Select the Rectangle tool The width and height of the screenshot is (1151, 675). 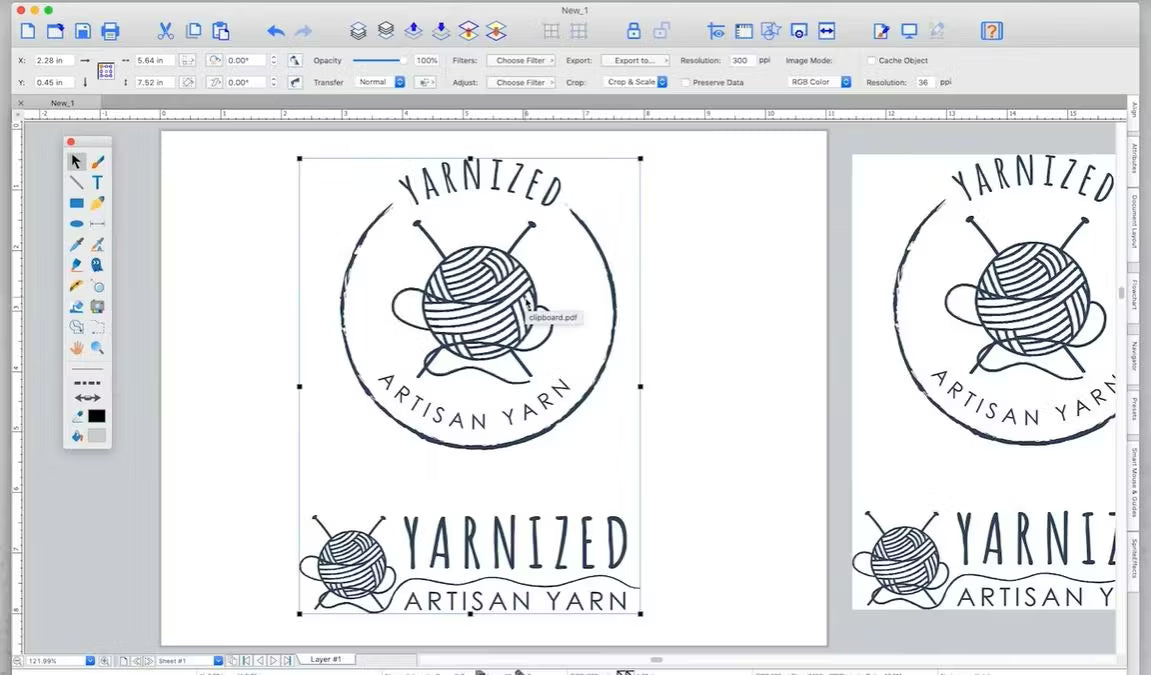75,203
